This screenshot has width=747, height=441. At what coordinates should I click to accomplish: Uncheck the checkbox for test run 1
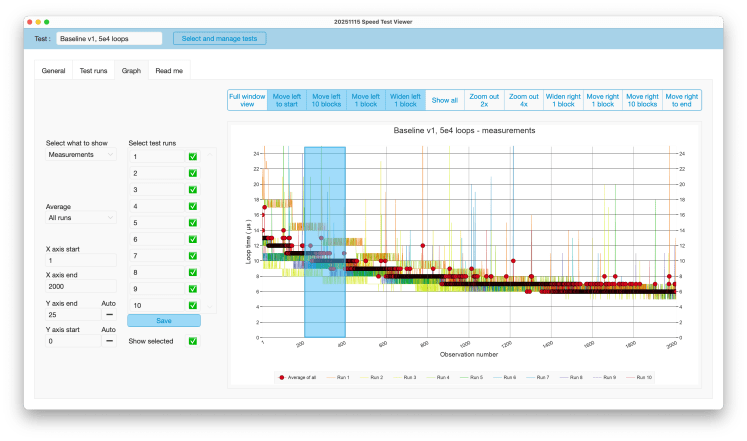click(193, 156)
